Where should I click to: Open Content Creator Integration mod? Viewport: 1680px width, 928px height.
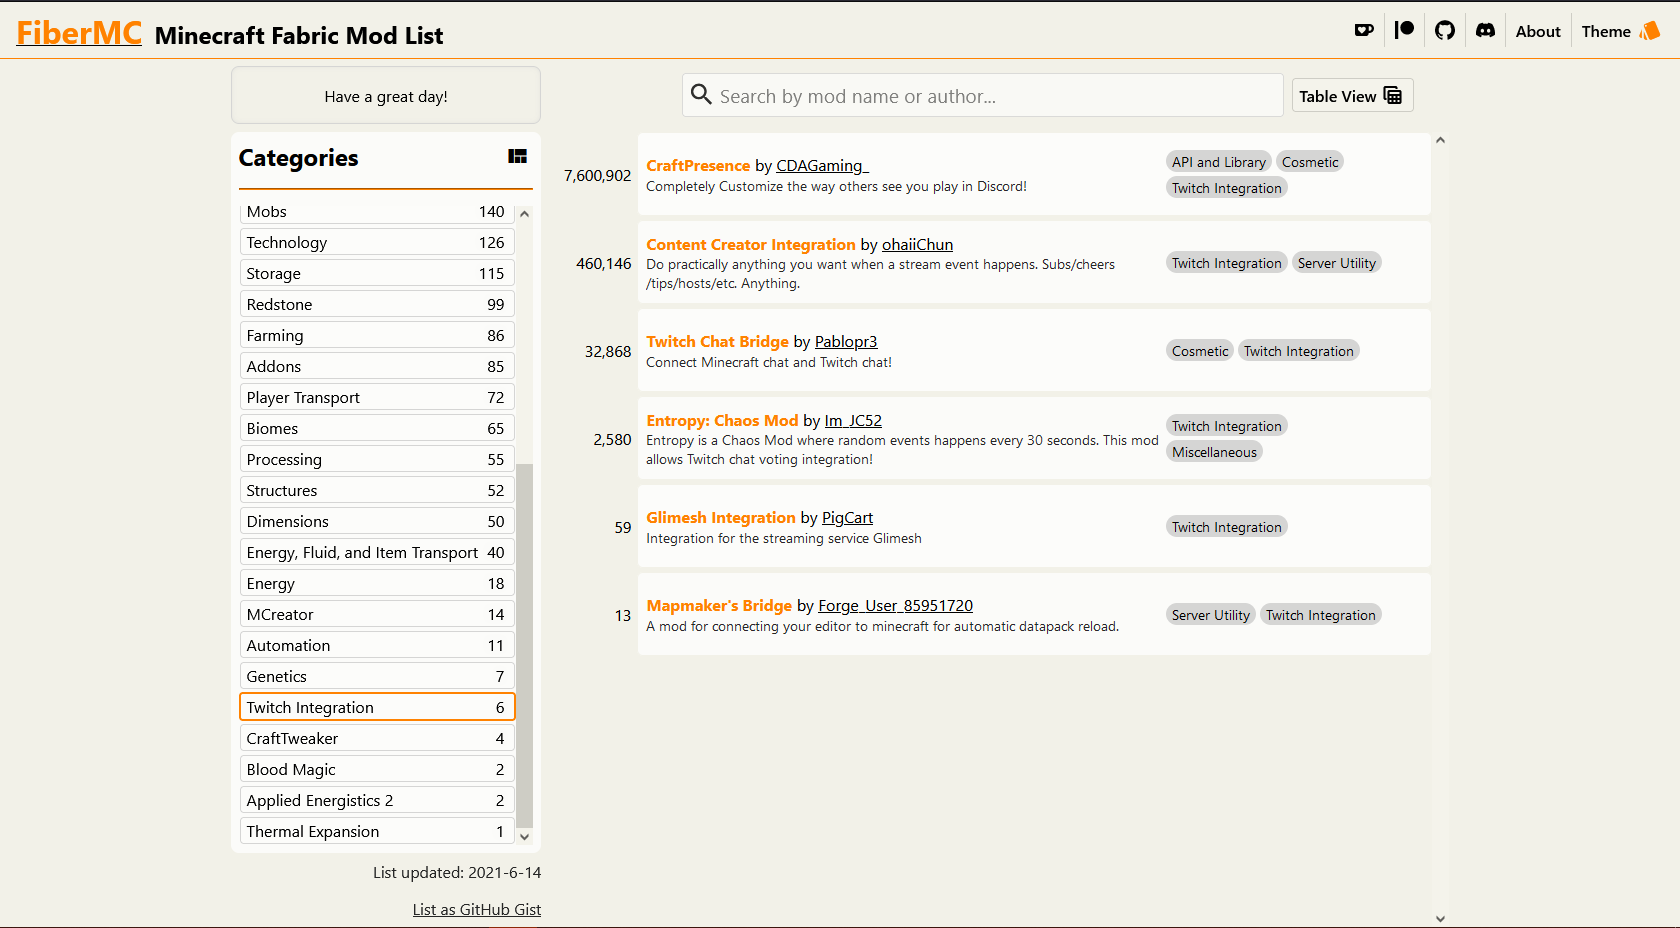(751, 244)
